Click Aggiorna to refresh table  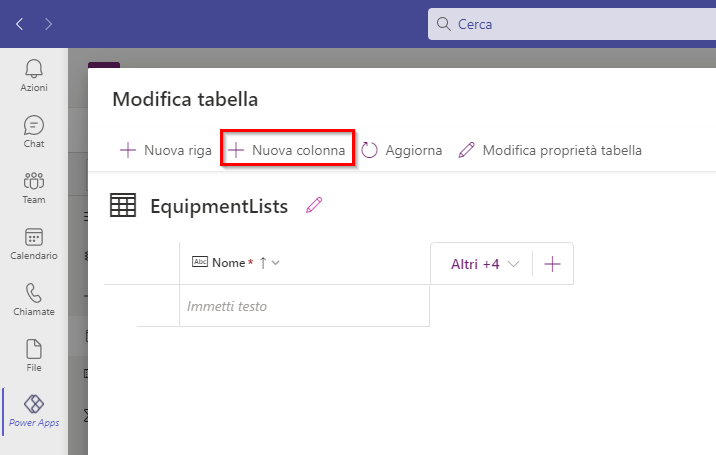402,150
